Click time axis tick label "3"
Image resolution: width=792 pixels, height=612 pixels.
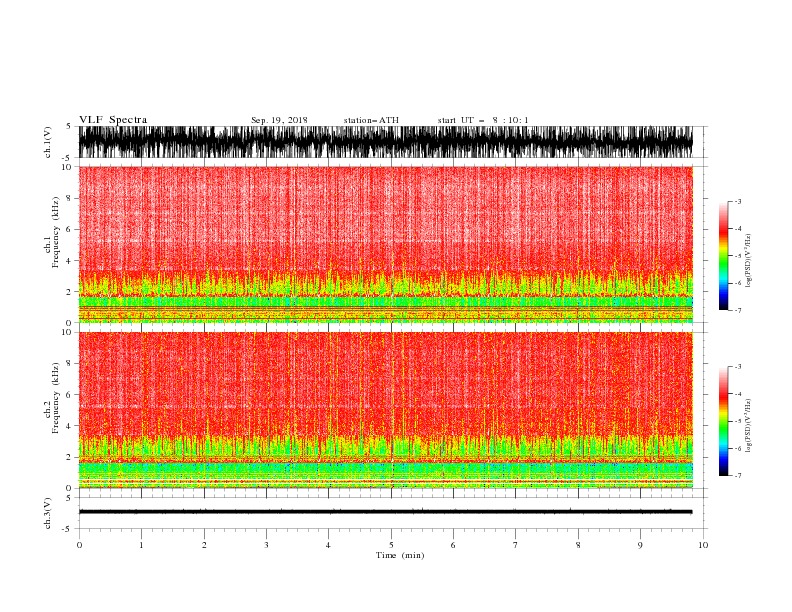(x=266, y=545)
